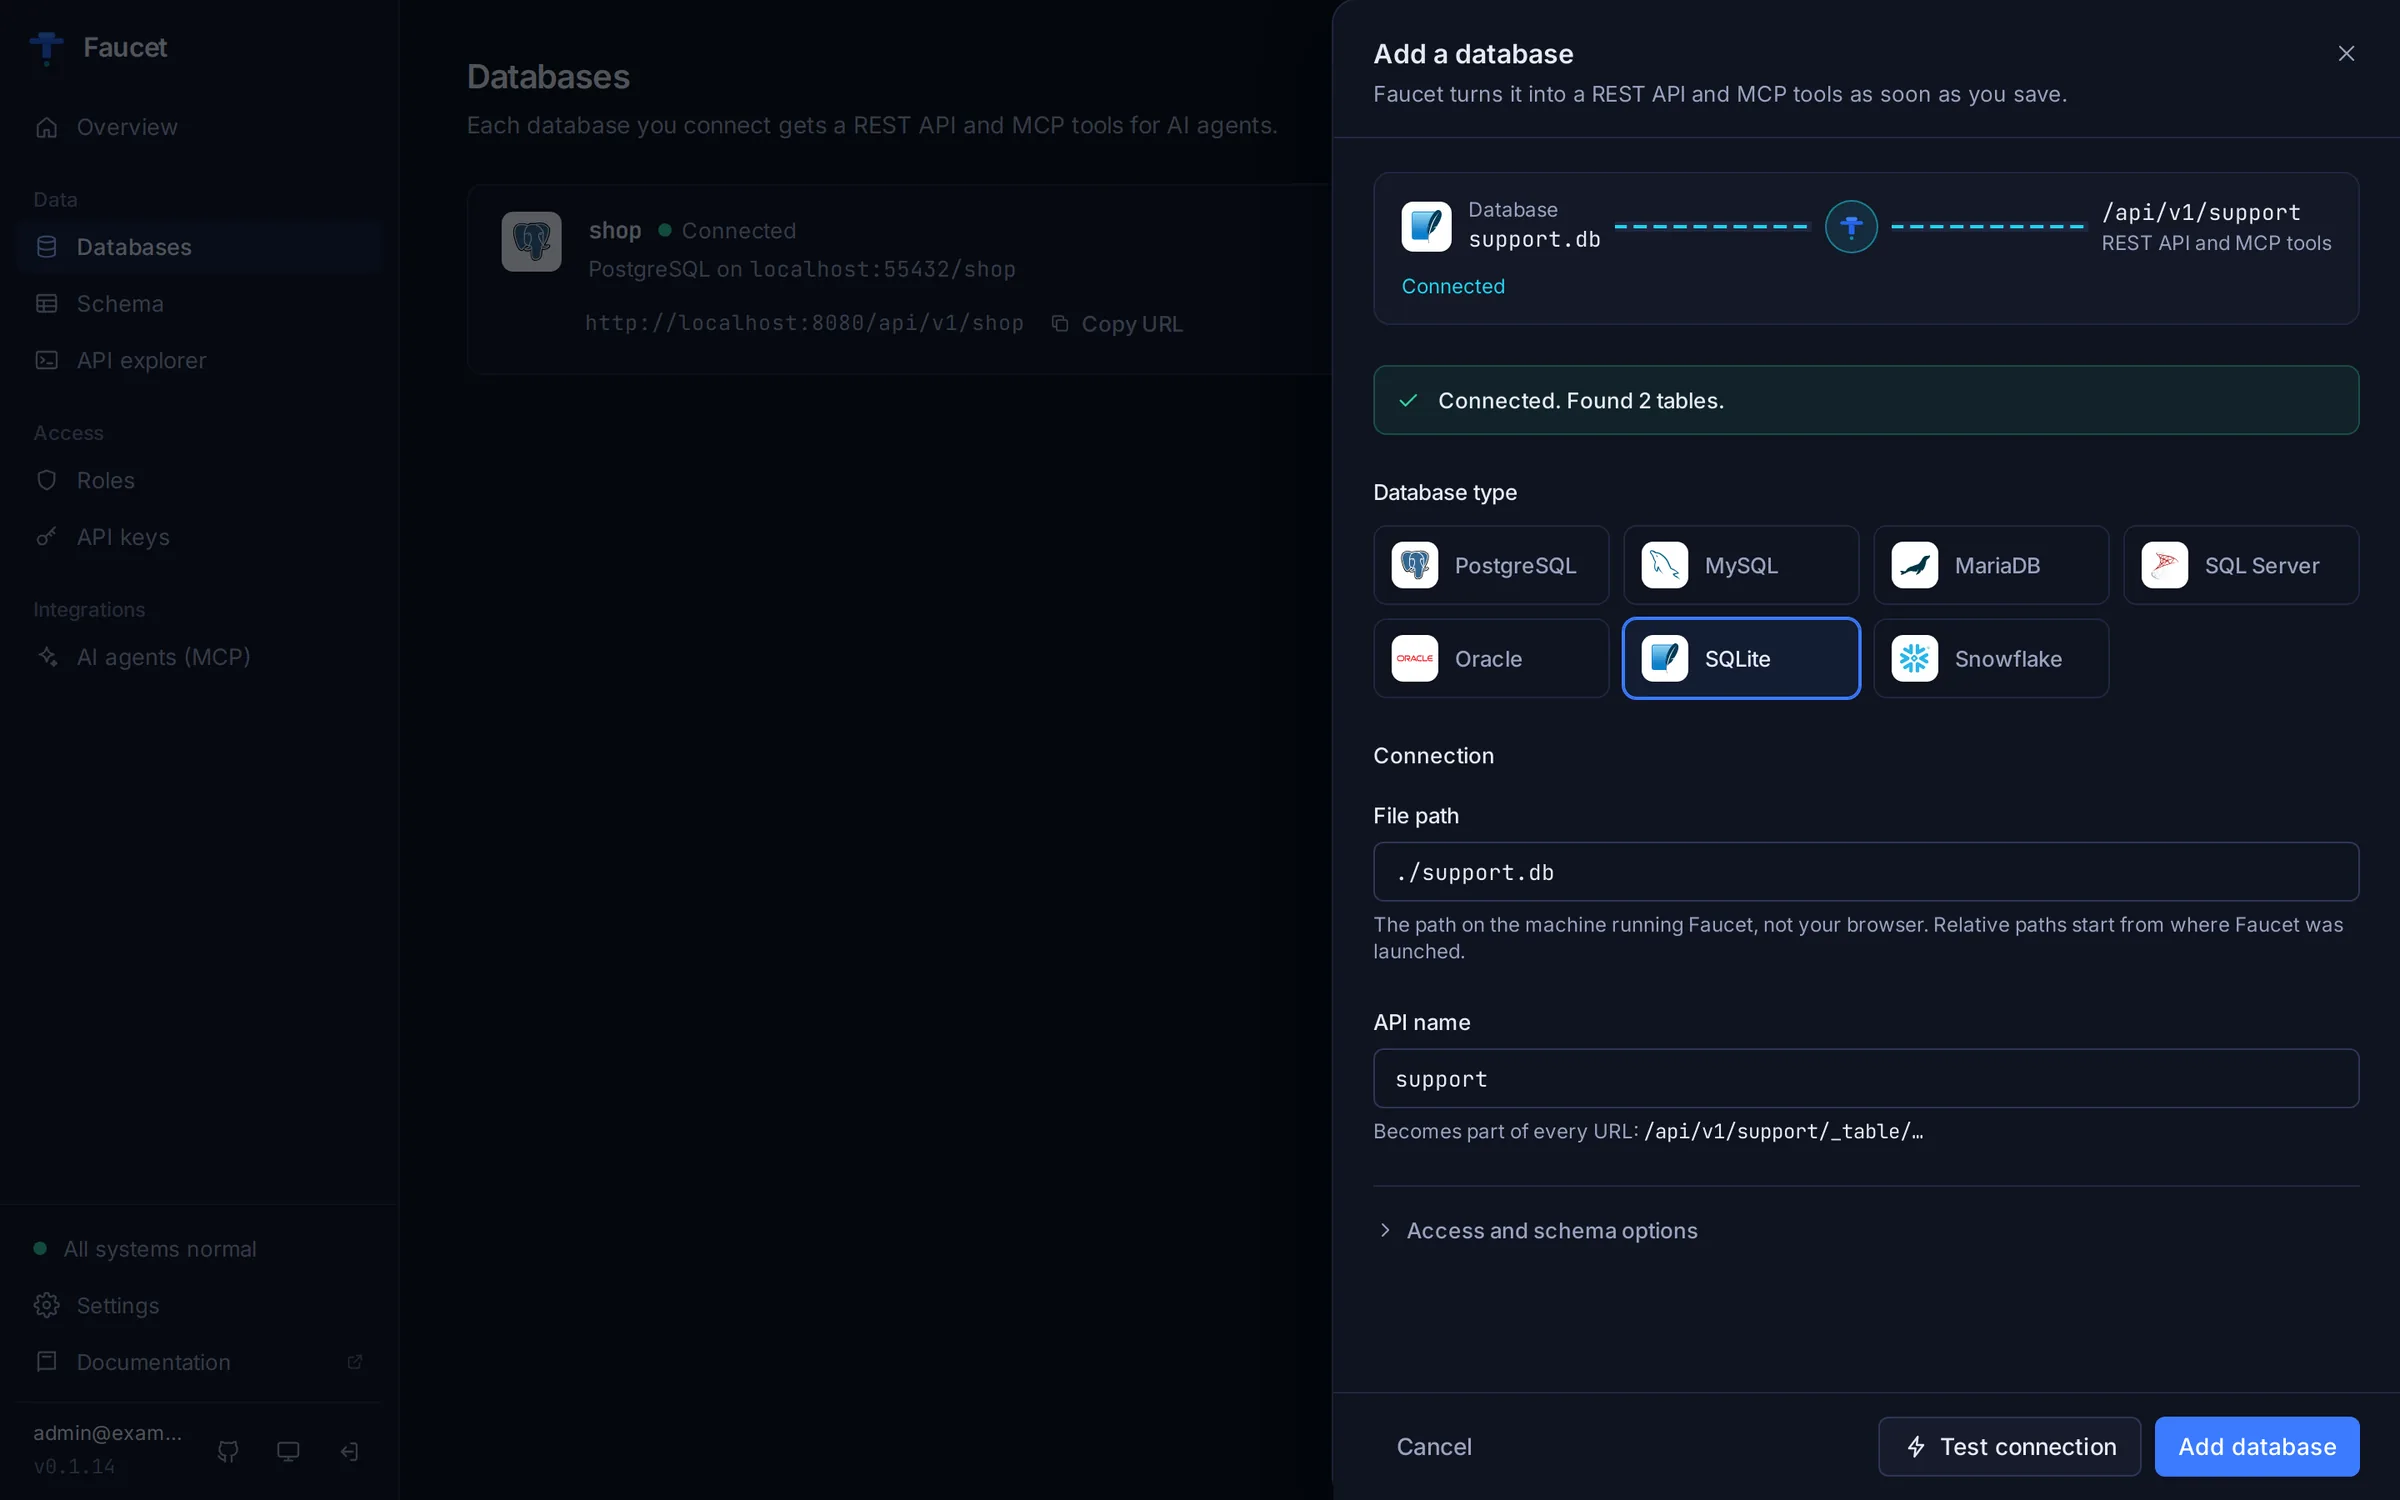Go to Overview in sidebar

click(200, 127)
